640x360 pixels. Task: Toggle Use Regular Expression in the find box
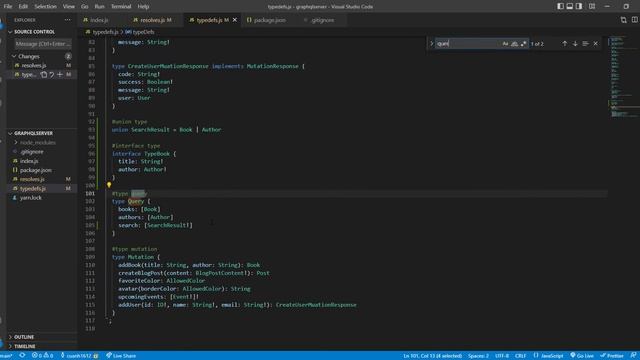coord(523,44)
